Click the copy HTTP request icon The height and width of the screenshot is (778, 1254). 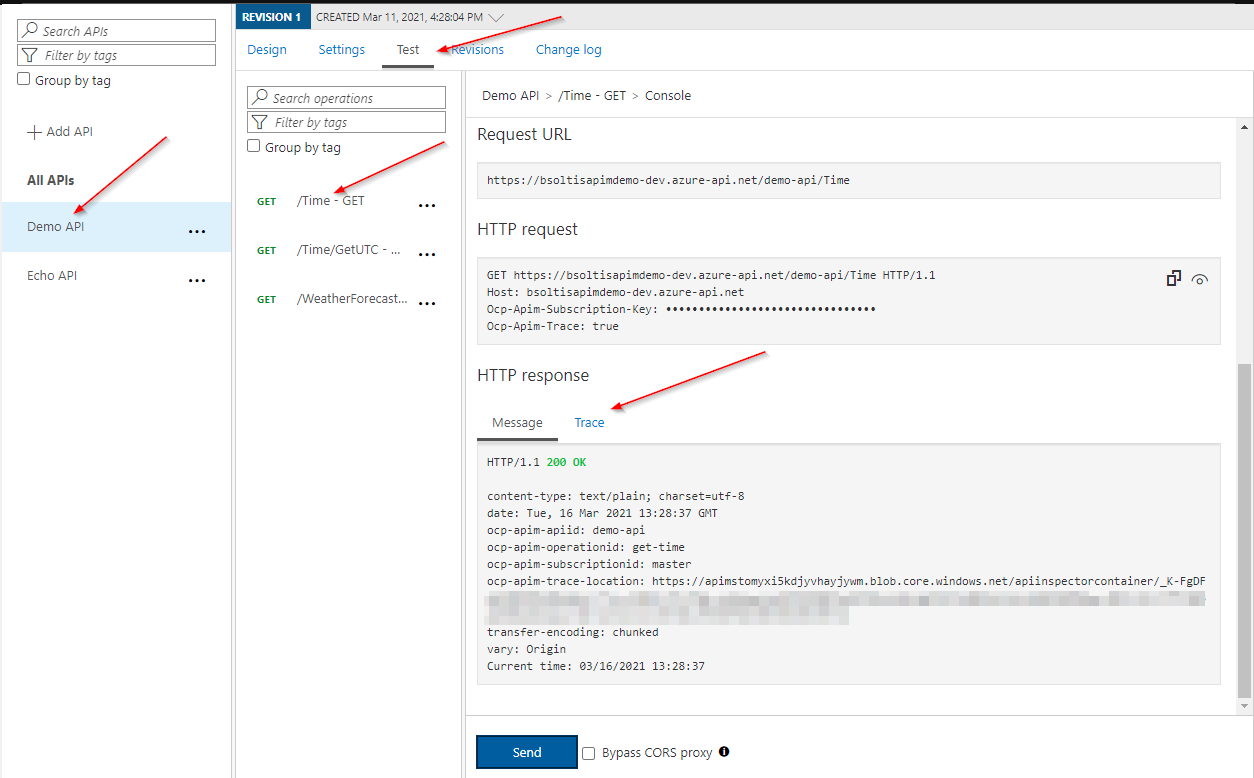click(1173, 278)
